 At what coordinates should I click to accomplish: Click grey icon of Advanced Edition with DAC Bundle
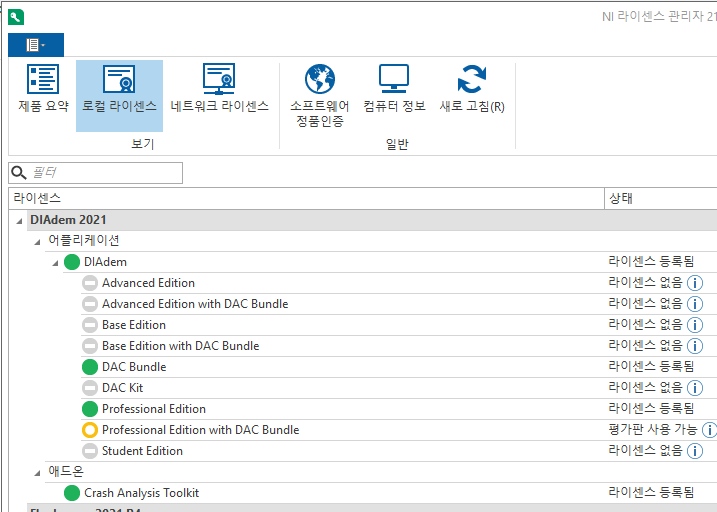[90, 304]
